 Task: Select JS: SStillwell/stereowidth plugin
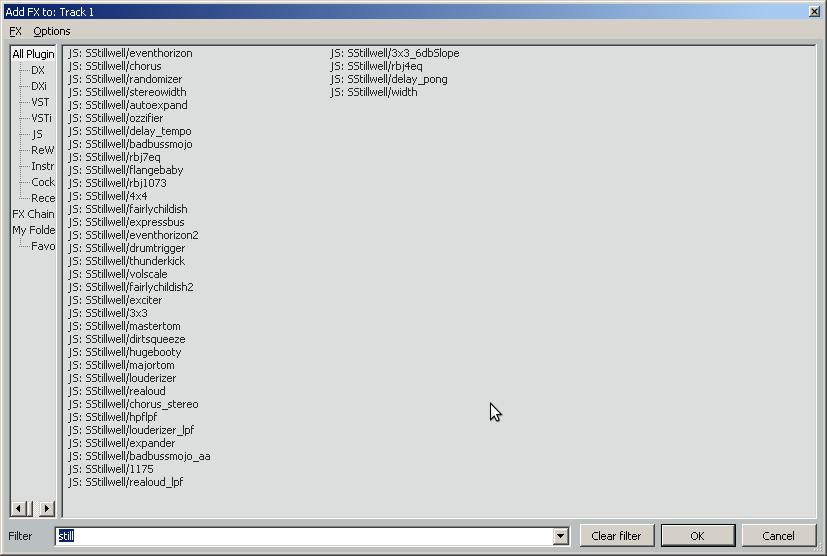point(127,92)
